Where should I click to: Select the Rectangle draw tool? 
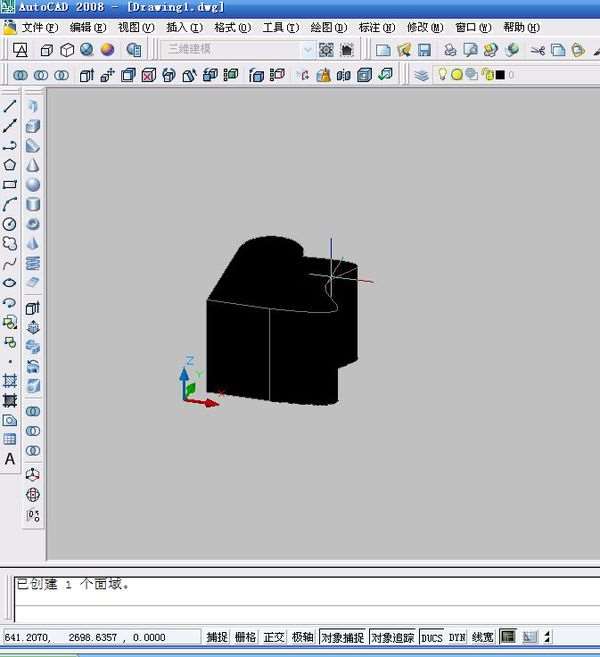pos(10,184)
